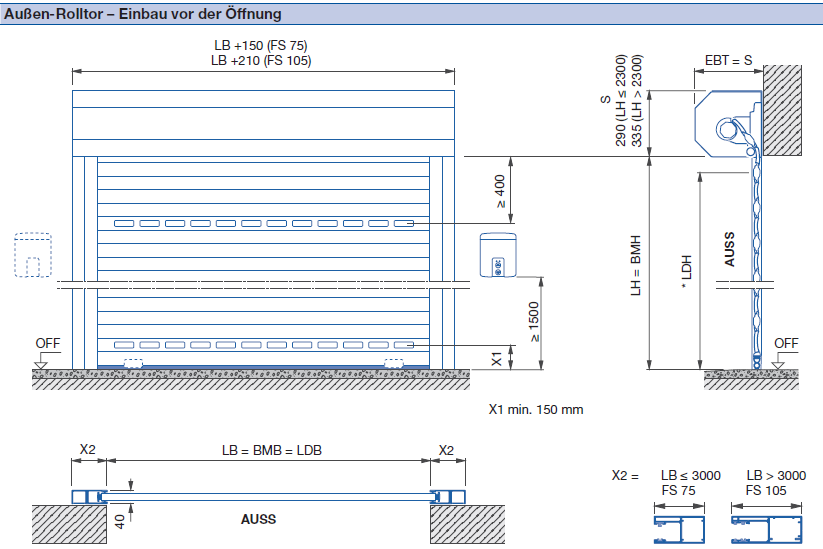823x549 pixels.
Task: Click the "OFF" label left of the door
Action: tap(48, 343)
